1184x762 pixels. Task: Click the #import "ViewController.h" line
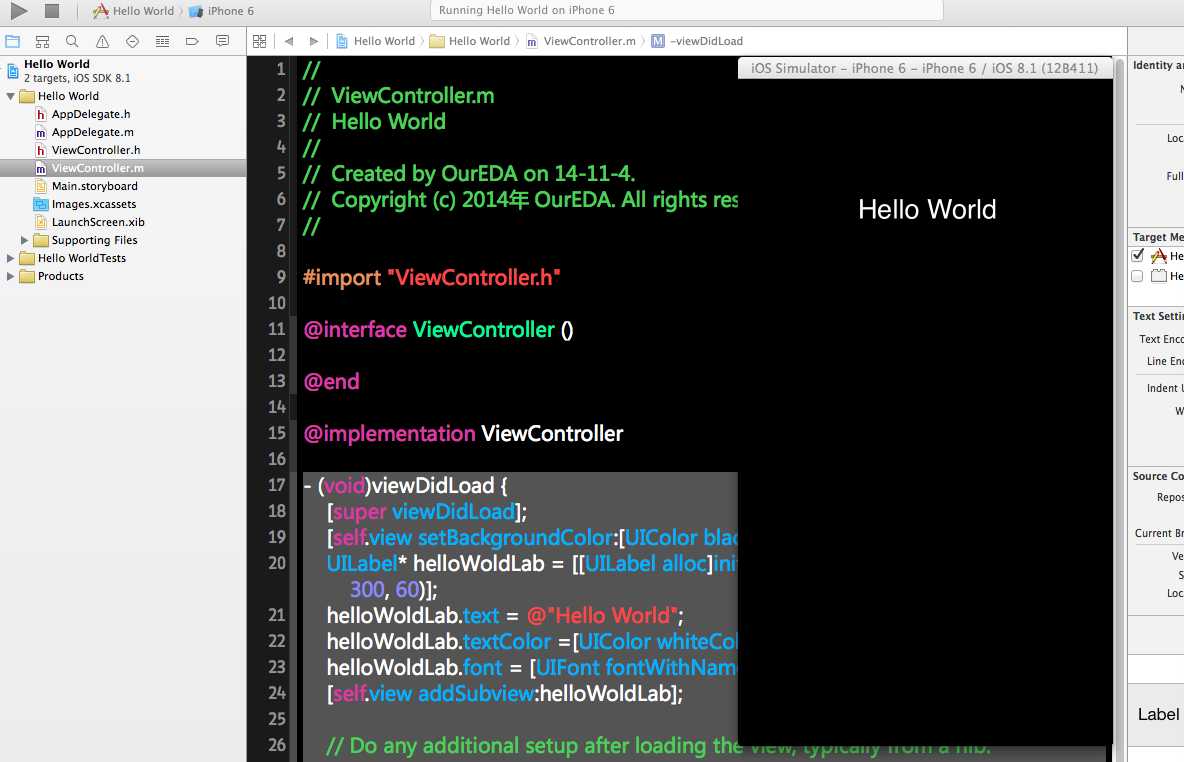coord(431,278)
